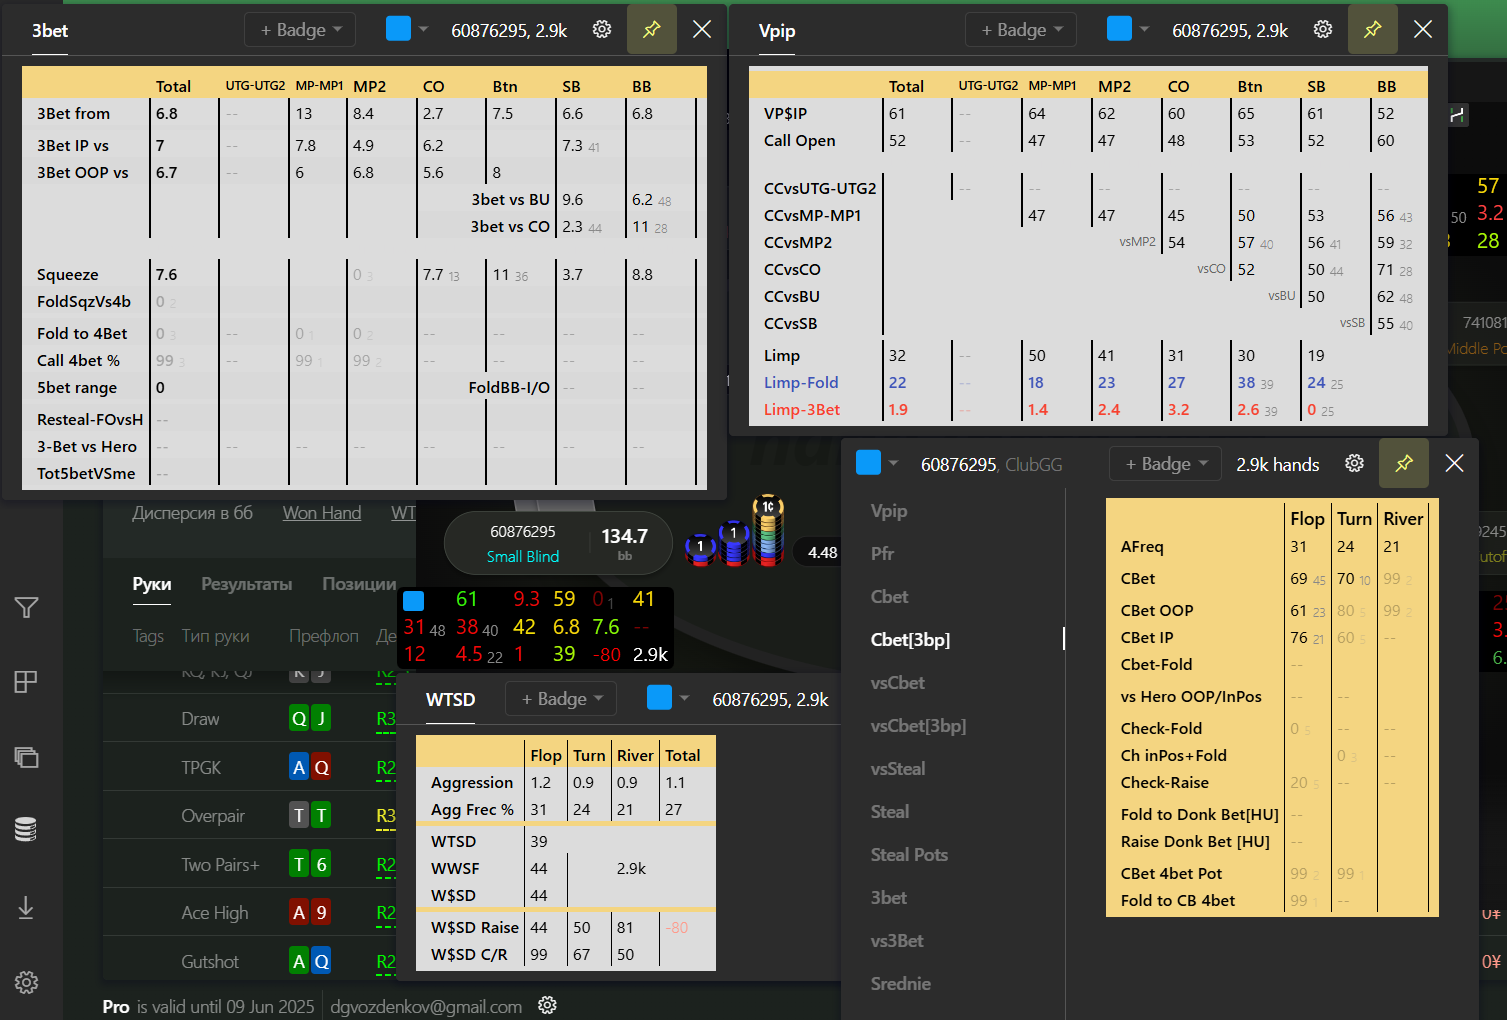Click the database sidebar icon
Image resolution: width=1507 pixels, height=1020 pixels.
(27, 829)
